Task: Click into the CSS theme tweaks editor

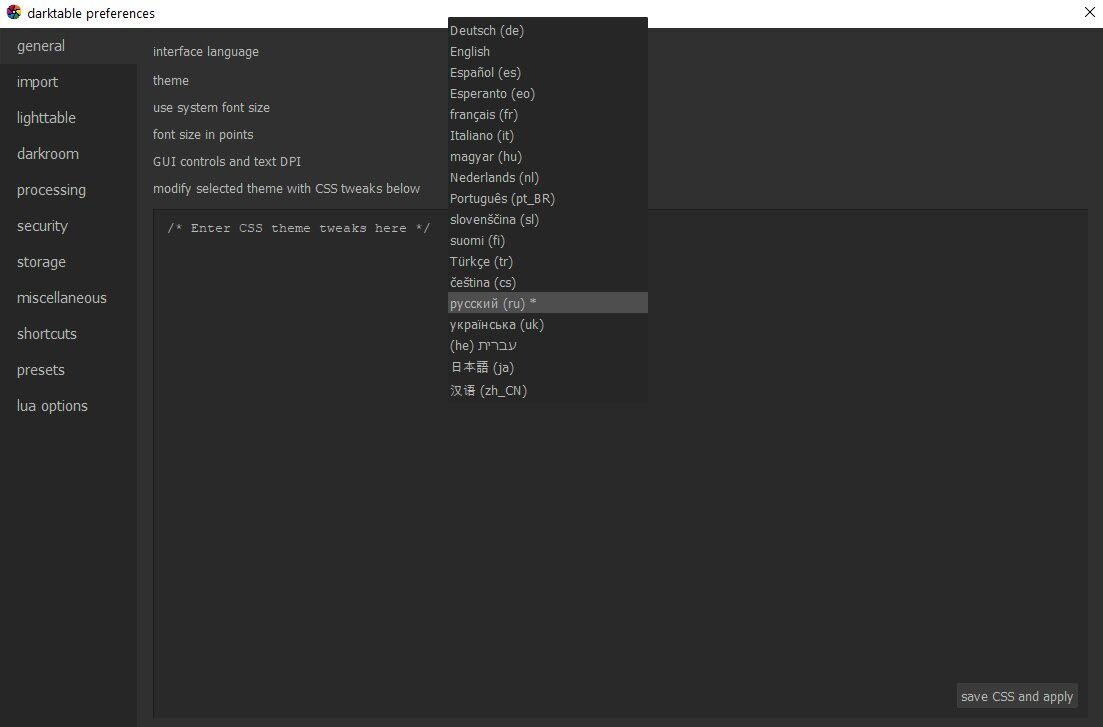Action: pos(620,463)
